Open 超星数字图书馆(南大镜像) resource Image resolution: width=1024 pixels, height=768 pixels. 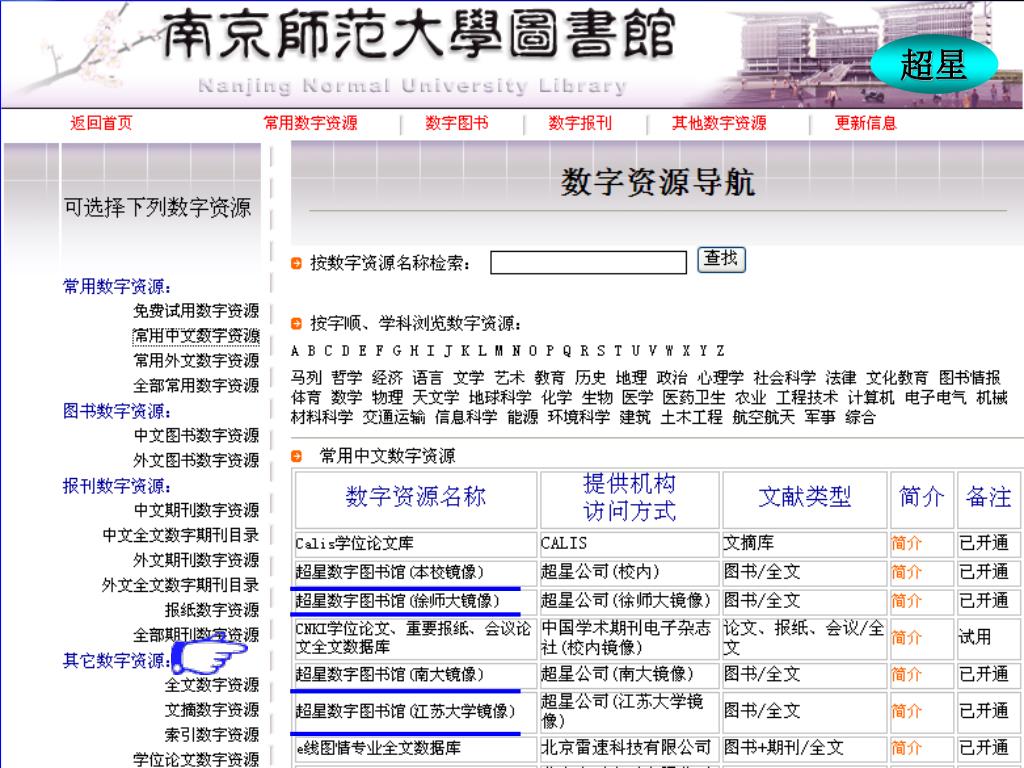click(390, 674)
